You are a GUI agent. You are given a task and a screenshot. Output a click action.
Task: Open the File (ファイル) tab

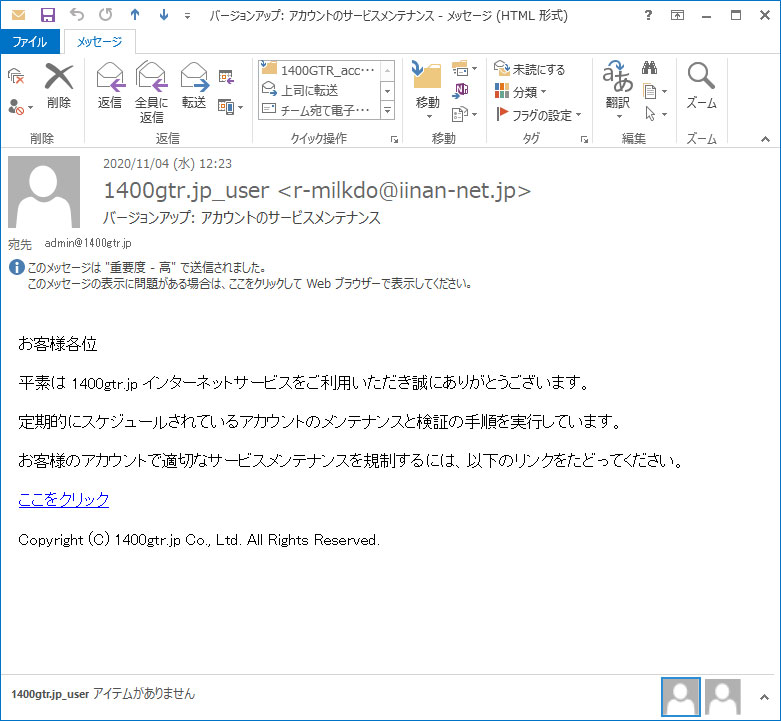[30, 42]
